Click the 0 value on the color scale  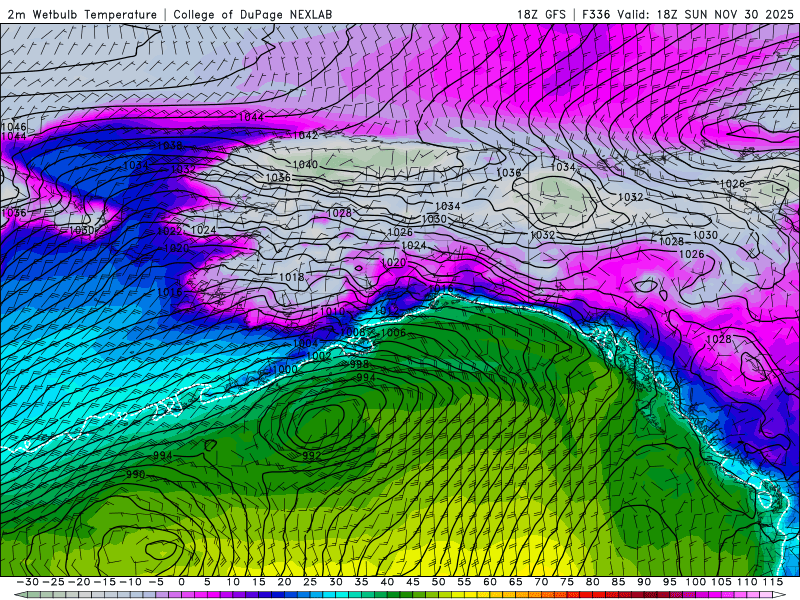coord(182,582)
